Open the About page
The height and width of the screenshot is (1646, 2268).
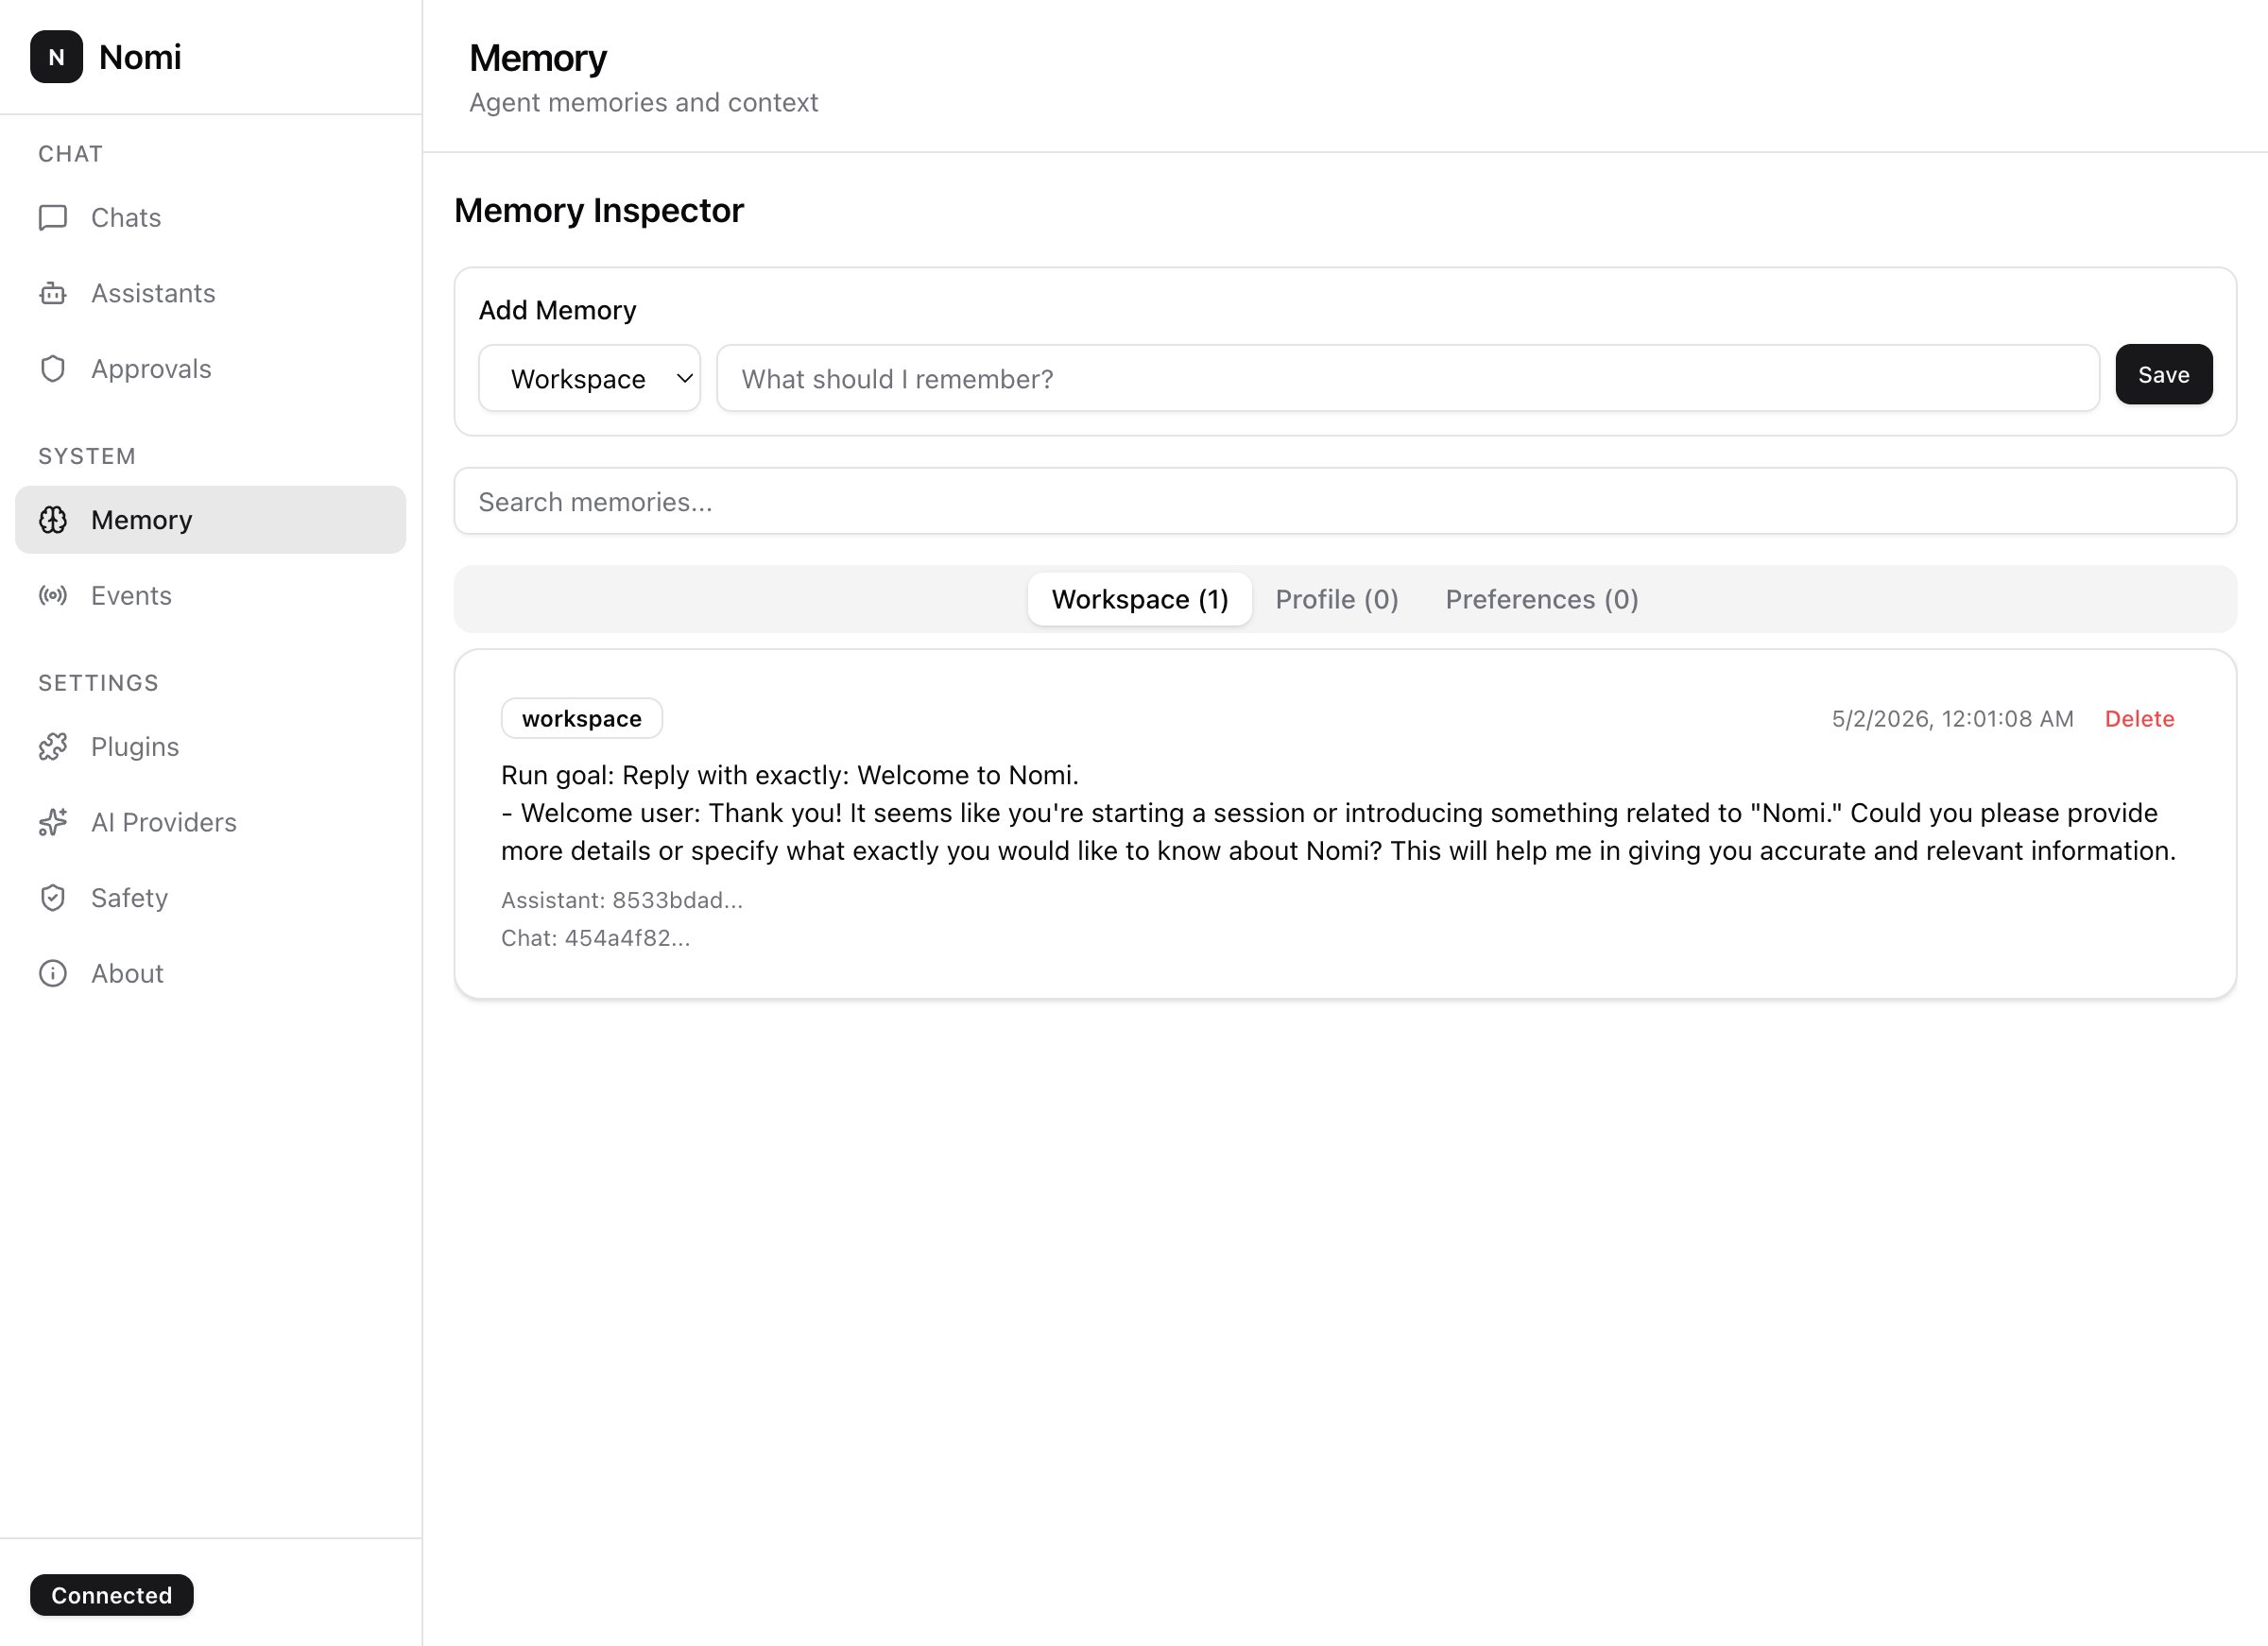coord(211,974)
